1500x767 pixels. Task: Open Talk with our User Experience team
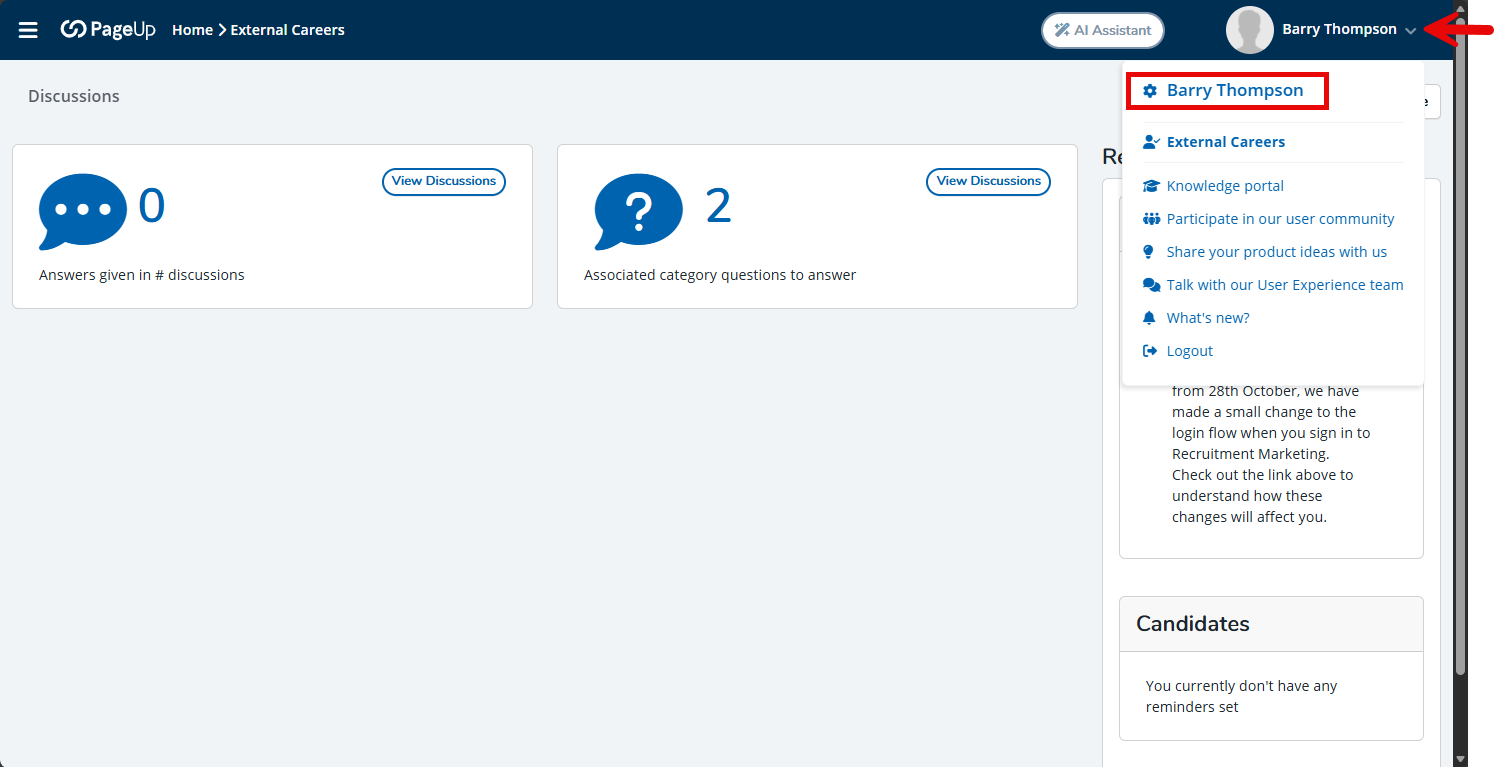1284,285
